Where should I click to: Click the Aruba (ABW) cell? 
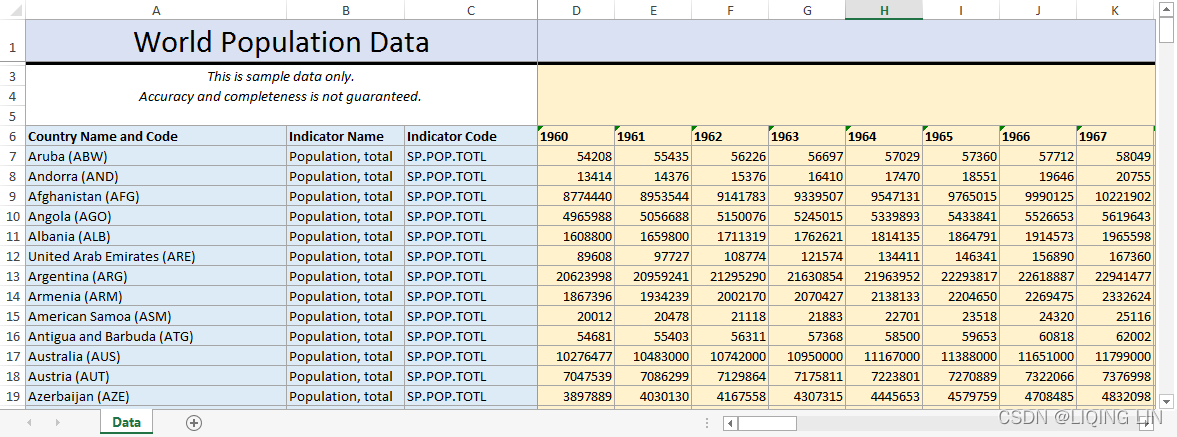[x=156, y=156]
